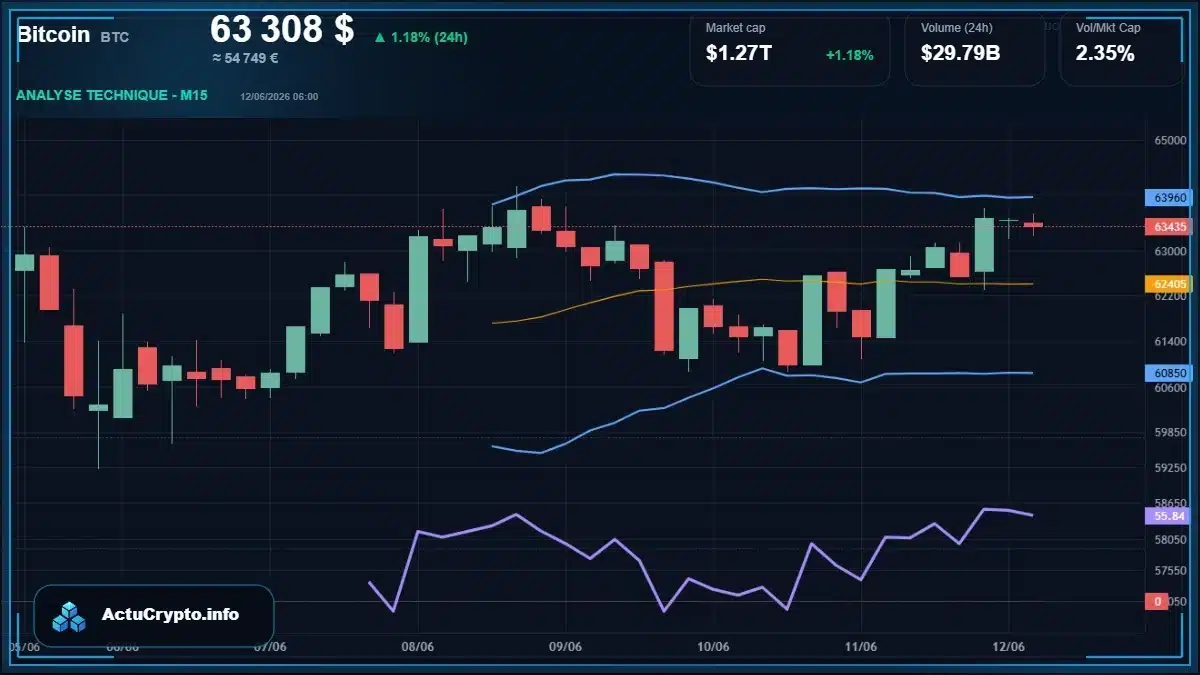Screen dimensions: 1200x675
Task: Click the Bitcoin title text
Action: 54,34
